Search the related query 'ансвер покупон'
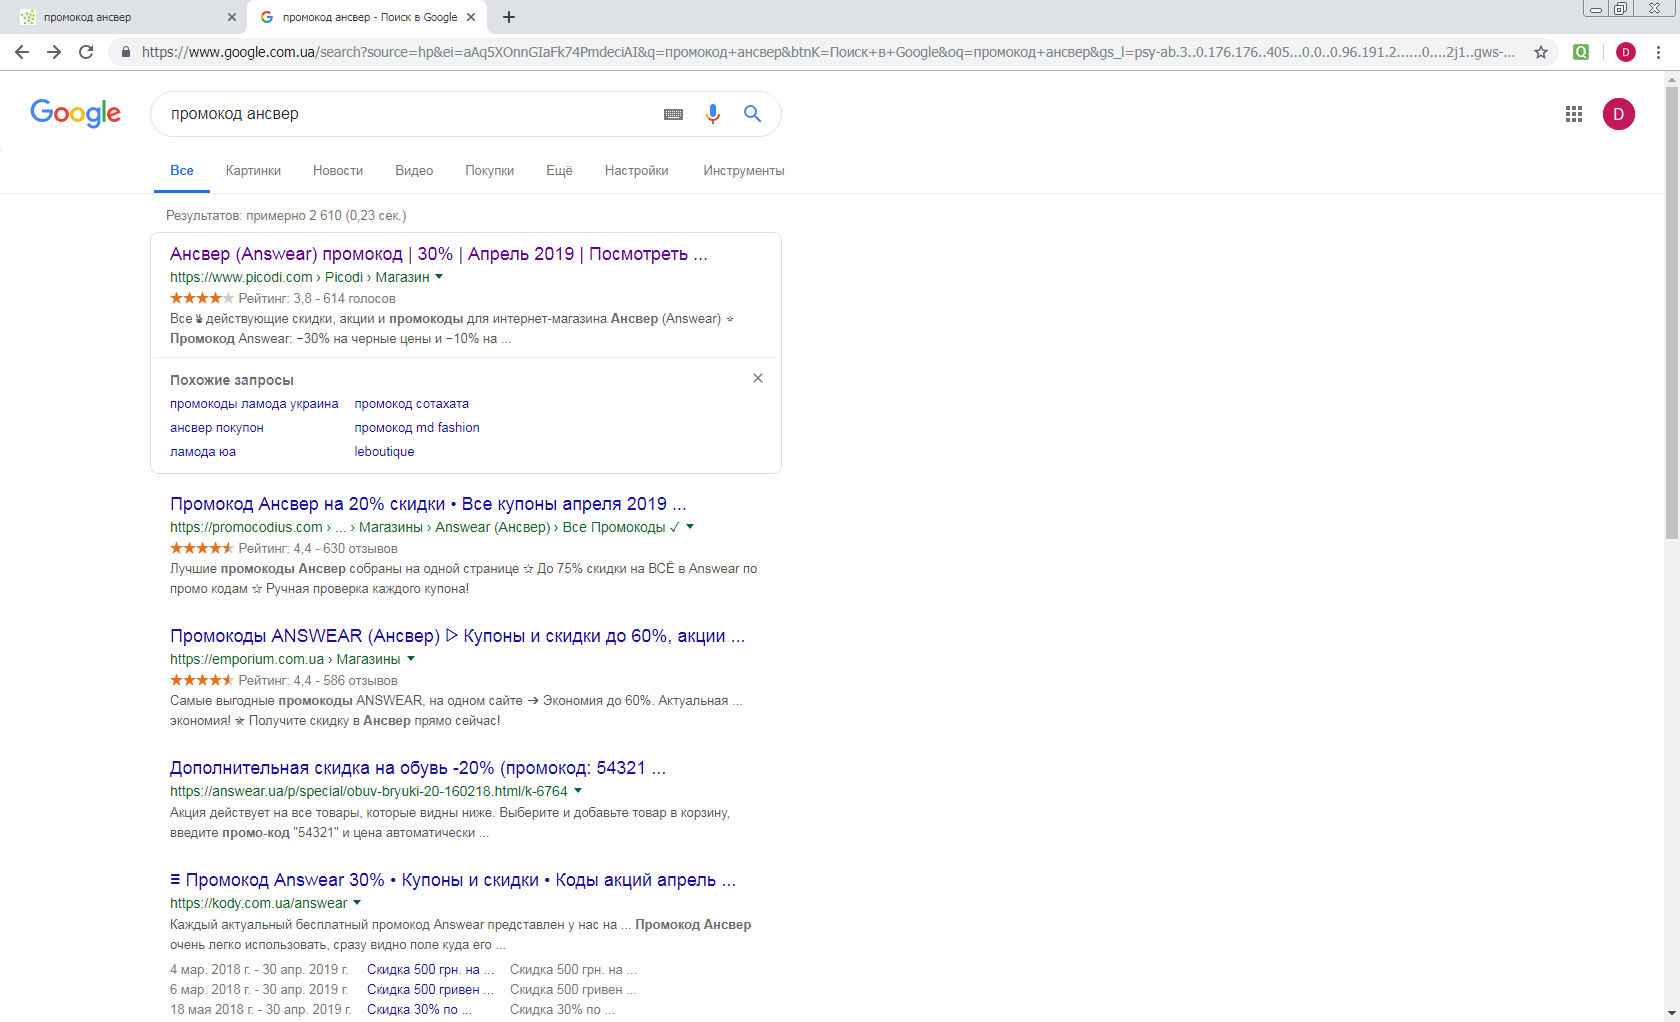 217,428
